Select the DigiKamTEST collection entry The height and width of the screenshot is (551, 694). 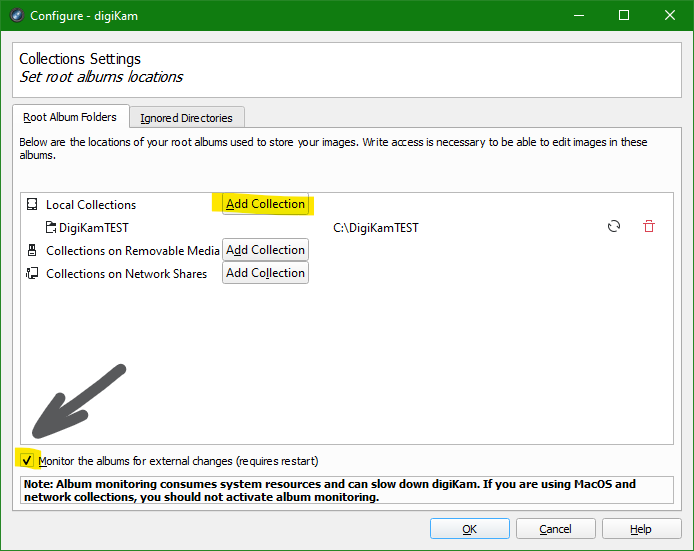pyautogui.click(x=93, y=228)
